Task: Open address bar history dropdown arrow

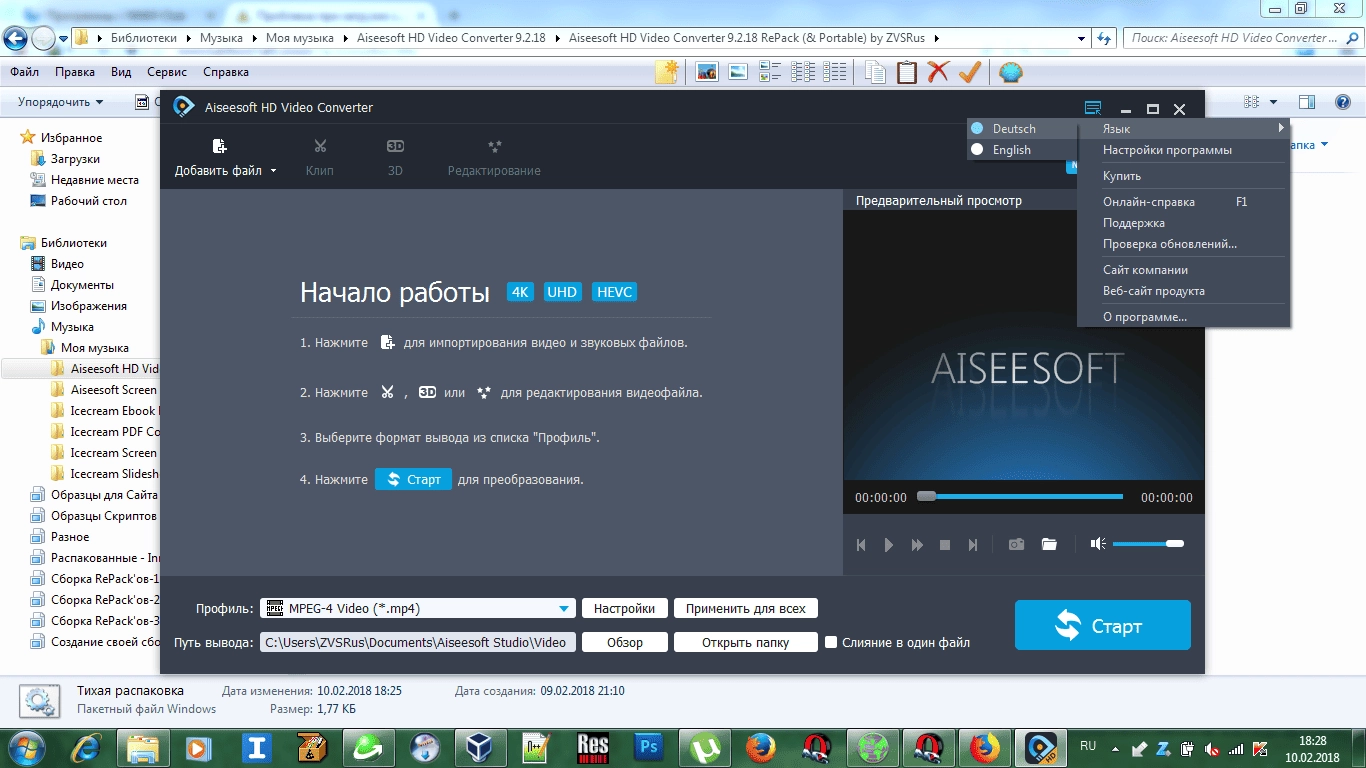Action: 1082,38
